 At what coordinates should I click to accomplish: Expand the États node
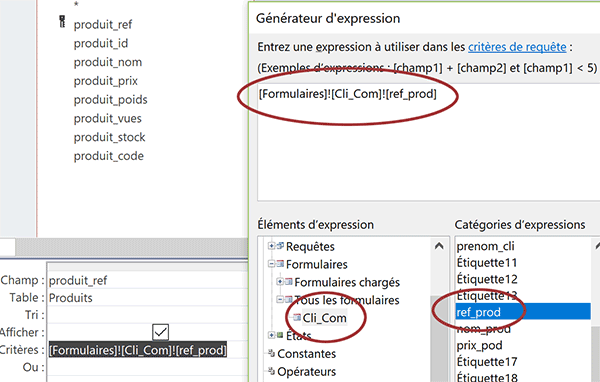271,335
